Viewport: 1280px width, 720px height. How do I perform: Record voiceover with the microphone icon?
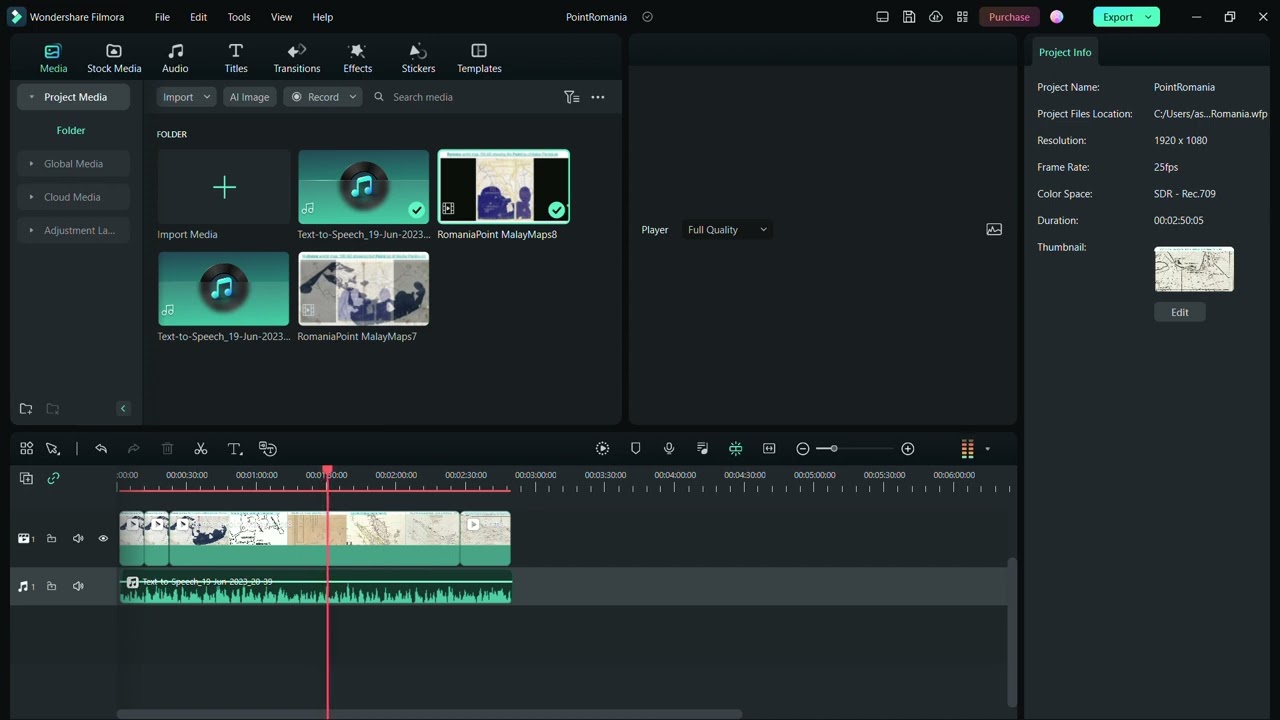[669, 449]
